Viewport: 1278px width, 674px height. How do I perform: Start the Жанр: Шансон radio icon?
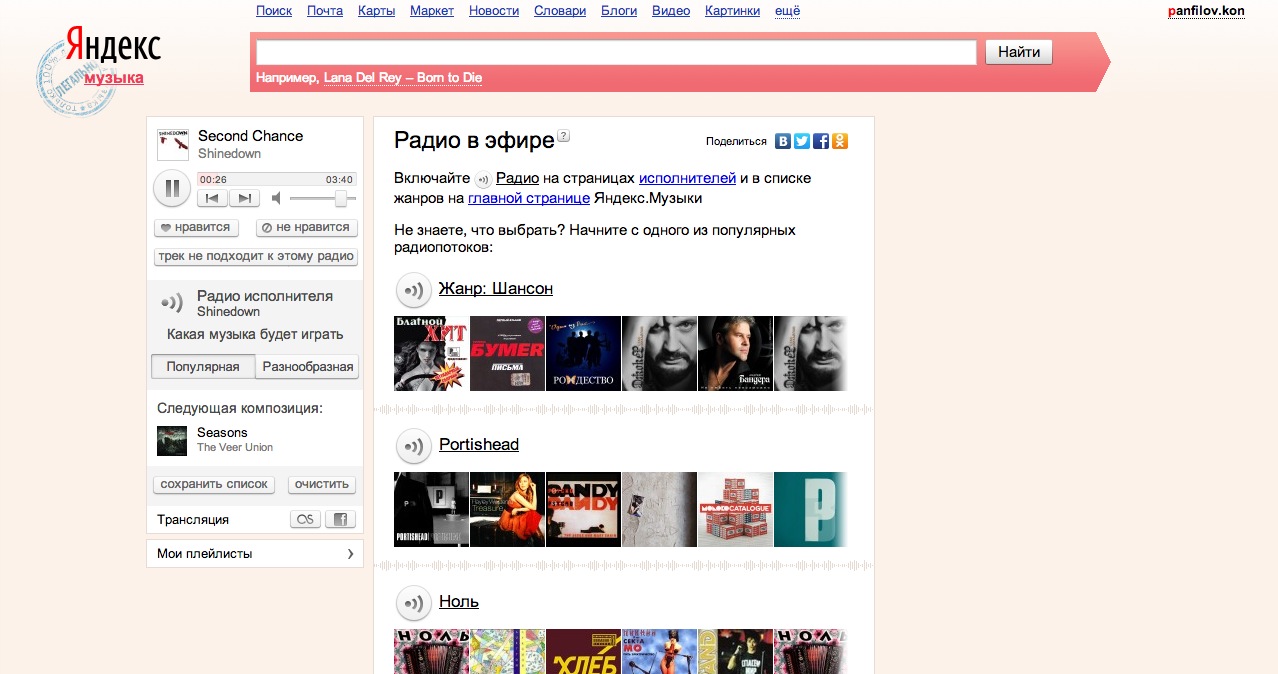point(413,290)
